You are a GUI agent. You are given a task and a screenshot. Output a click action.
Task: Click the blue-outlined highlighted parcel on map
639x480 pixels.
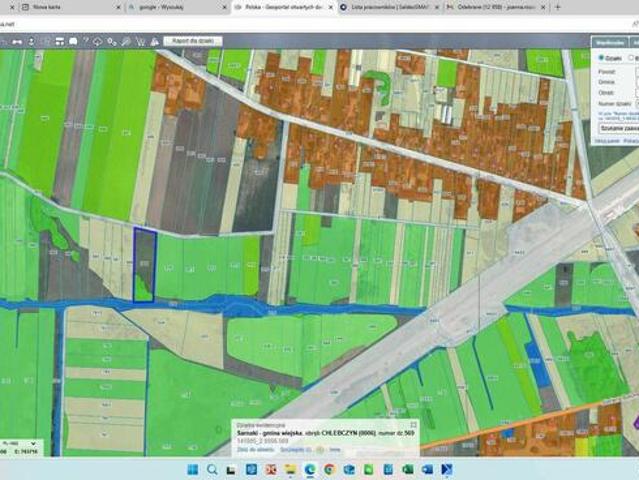[x=145, y=262]
